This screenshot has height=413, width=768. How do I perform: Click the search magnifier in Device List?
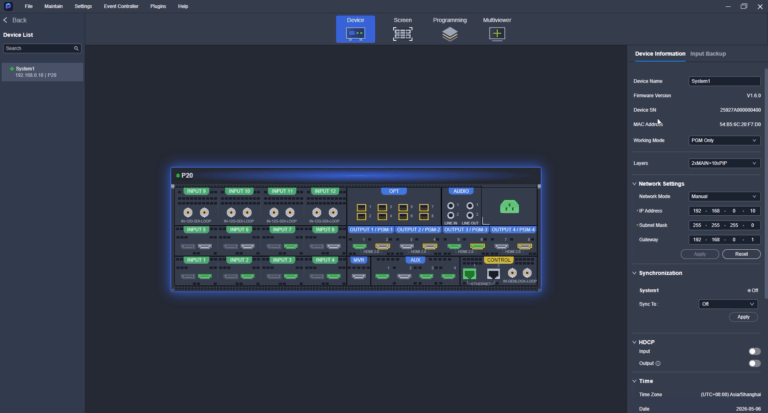pyautogui.click(x=76, y=49)
